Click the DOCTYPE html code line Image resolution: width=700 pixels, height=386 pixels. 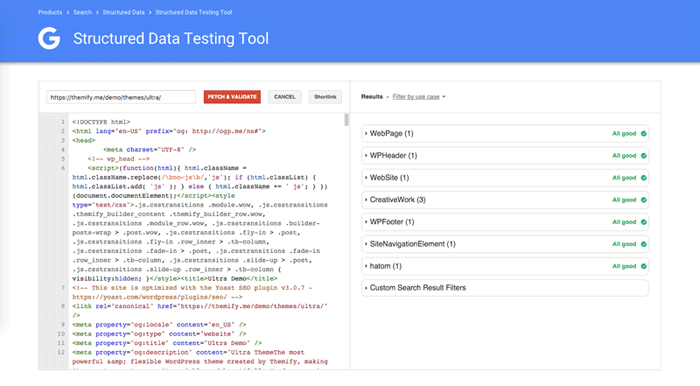[101, 122]
